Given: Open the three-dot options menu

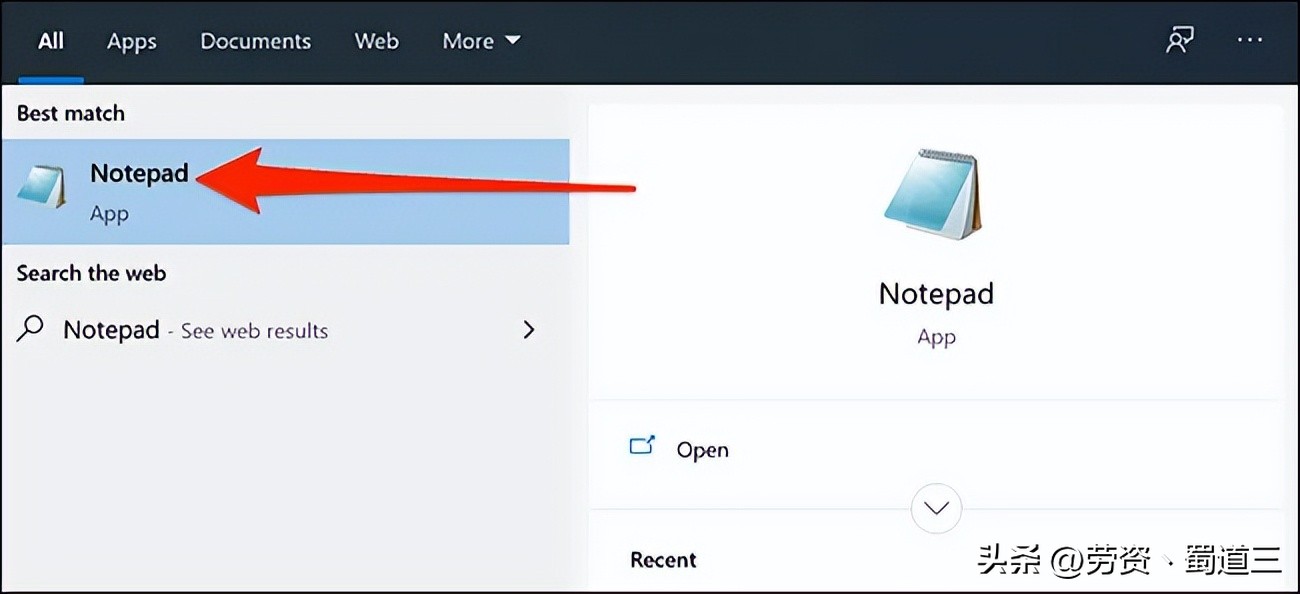Looking at the screenshot, I should (x=1250, y=40).
